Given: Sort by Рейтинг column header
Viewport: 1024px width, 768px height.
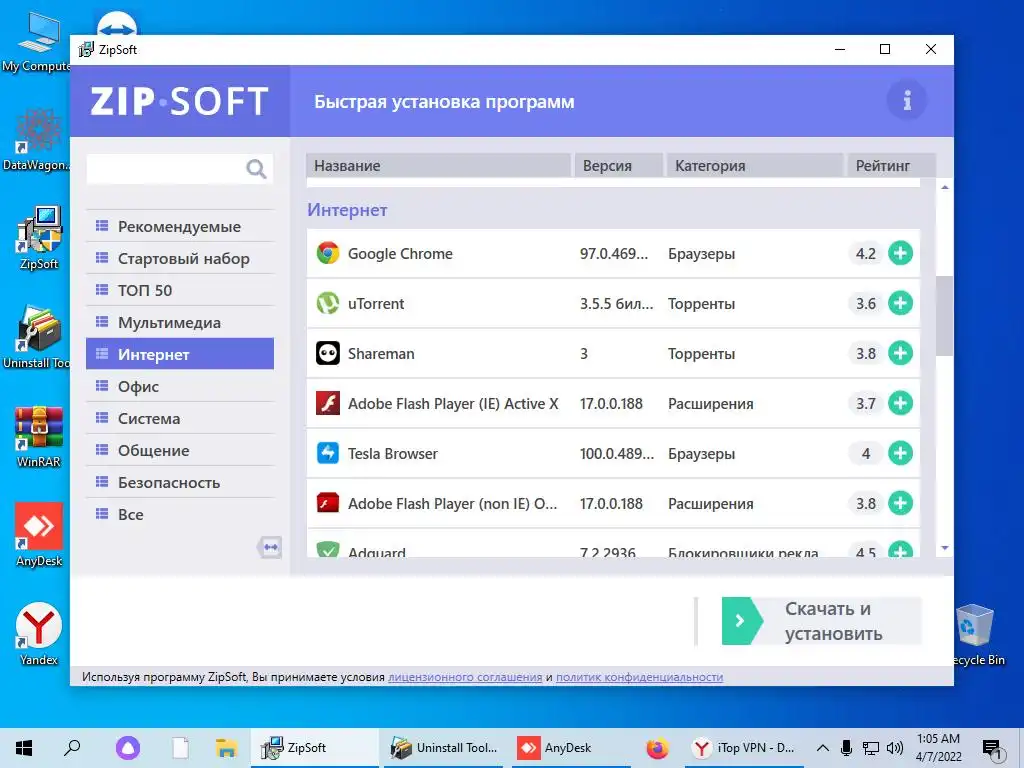Looking at the screenshot, I should (x=891, y=165).
